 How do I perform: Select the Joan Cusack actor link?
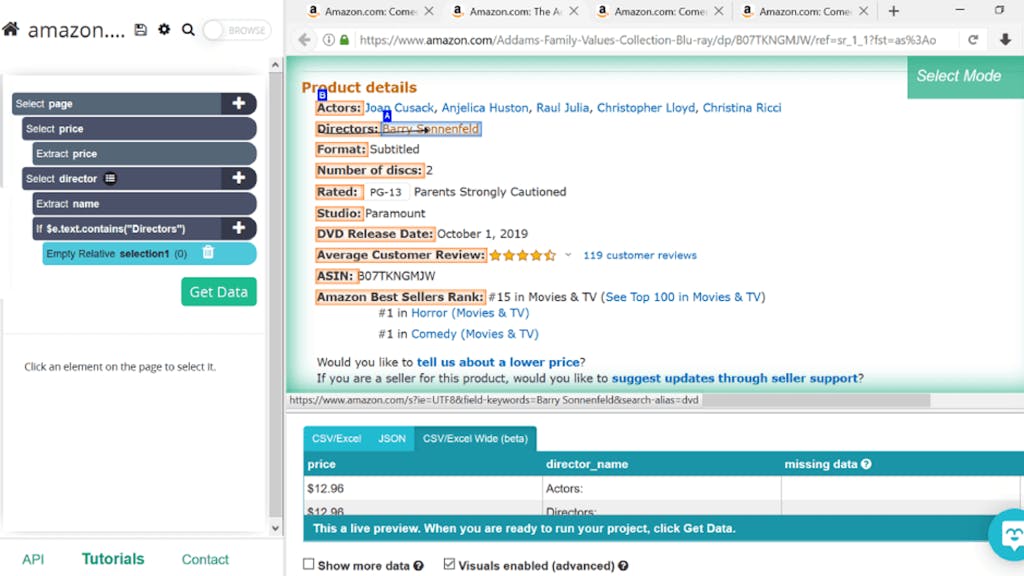tap(399, 108)
